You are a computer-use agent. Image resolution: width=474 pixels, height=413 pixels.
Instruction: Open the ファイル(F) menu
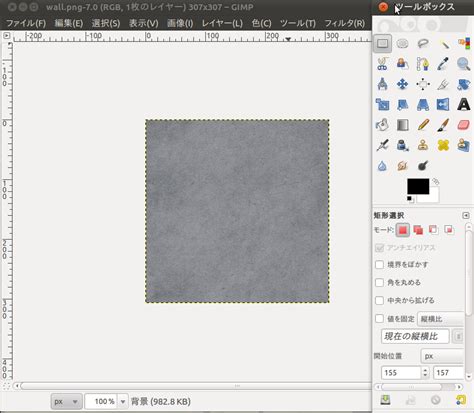(x=26, y=23)
